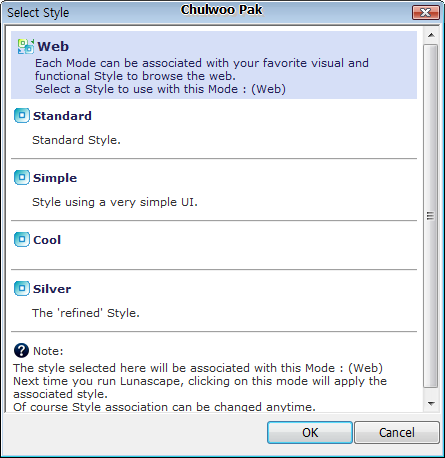
Task: Click the 'Standard Style.' description text
Action: [76, 140]
